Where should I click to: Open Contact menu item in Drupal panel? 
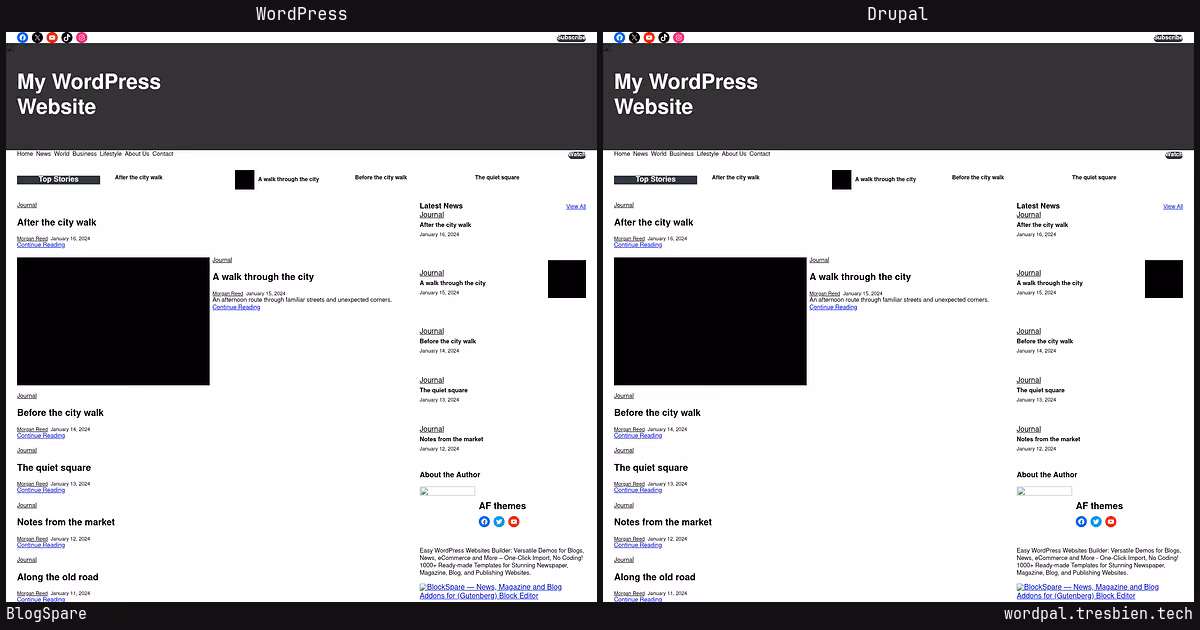(760, 154)
